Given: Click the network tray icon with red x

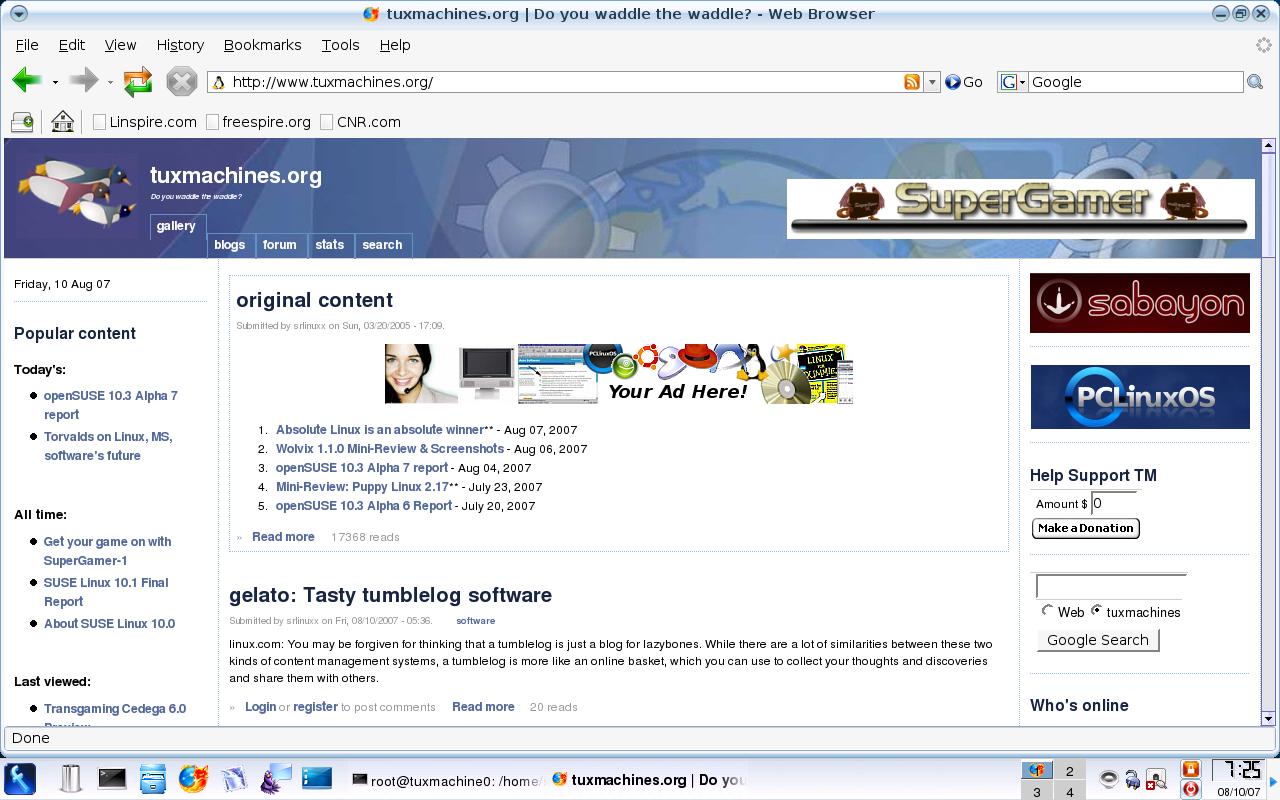Looking at the screenshot, I should [x=1156, y=780].
